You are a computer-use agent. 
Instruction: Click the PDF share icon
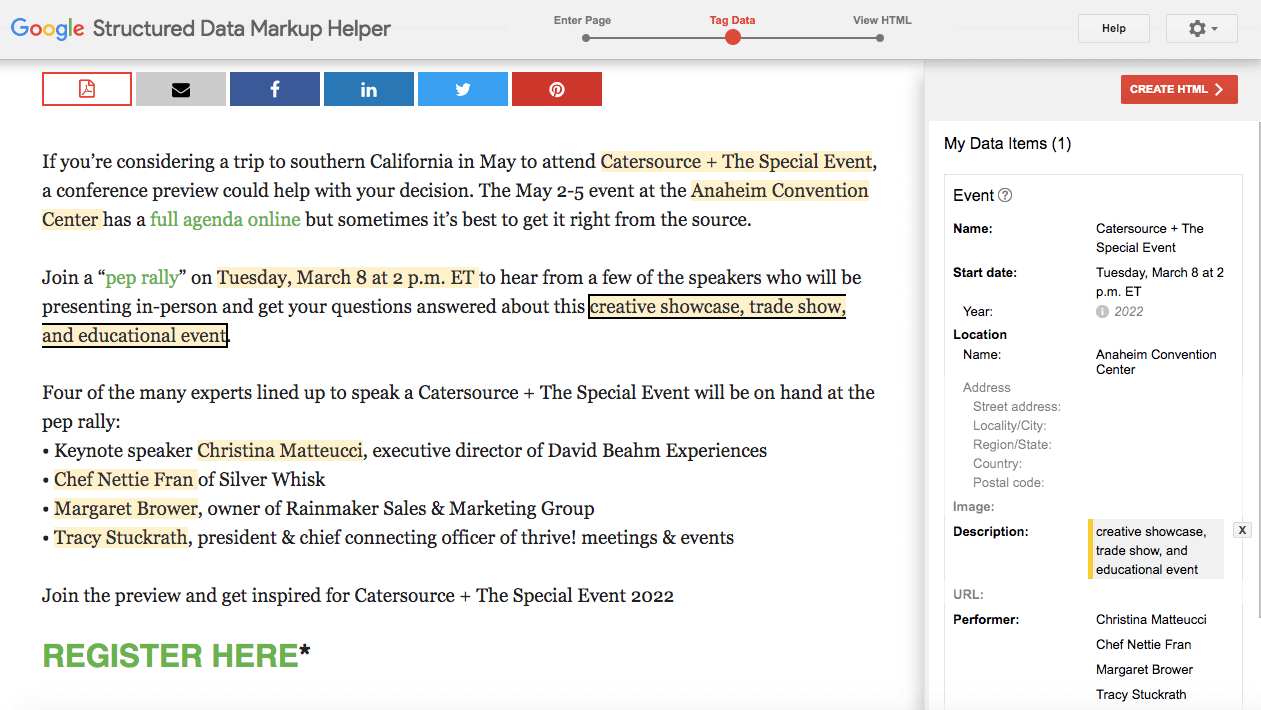[87, 89]
